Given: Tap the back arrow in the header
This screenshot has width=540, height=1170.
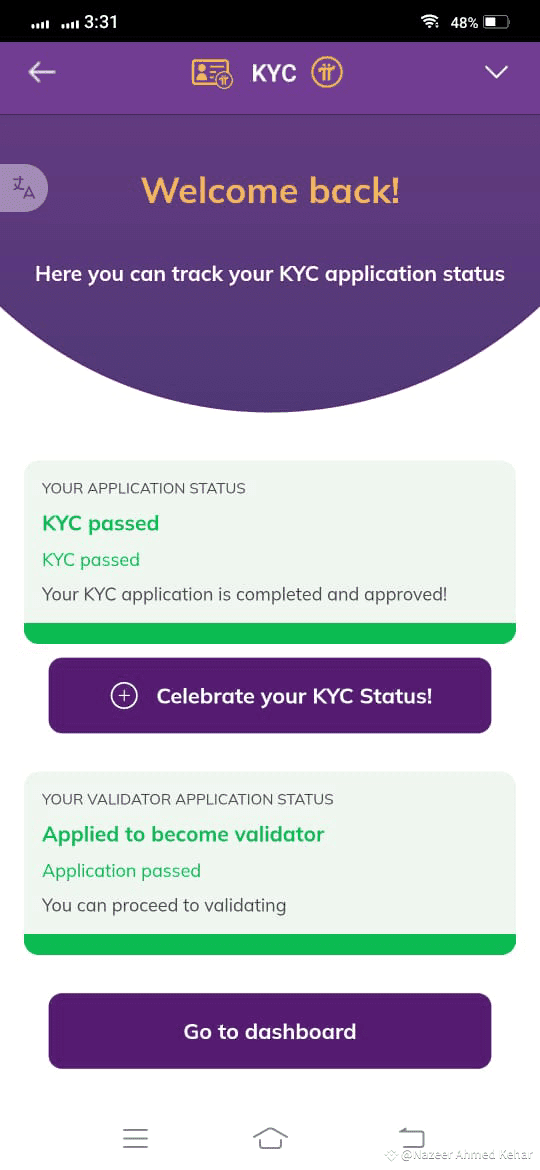Looking at the screenshot, I should [x=42, y=72].
